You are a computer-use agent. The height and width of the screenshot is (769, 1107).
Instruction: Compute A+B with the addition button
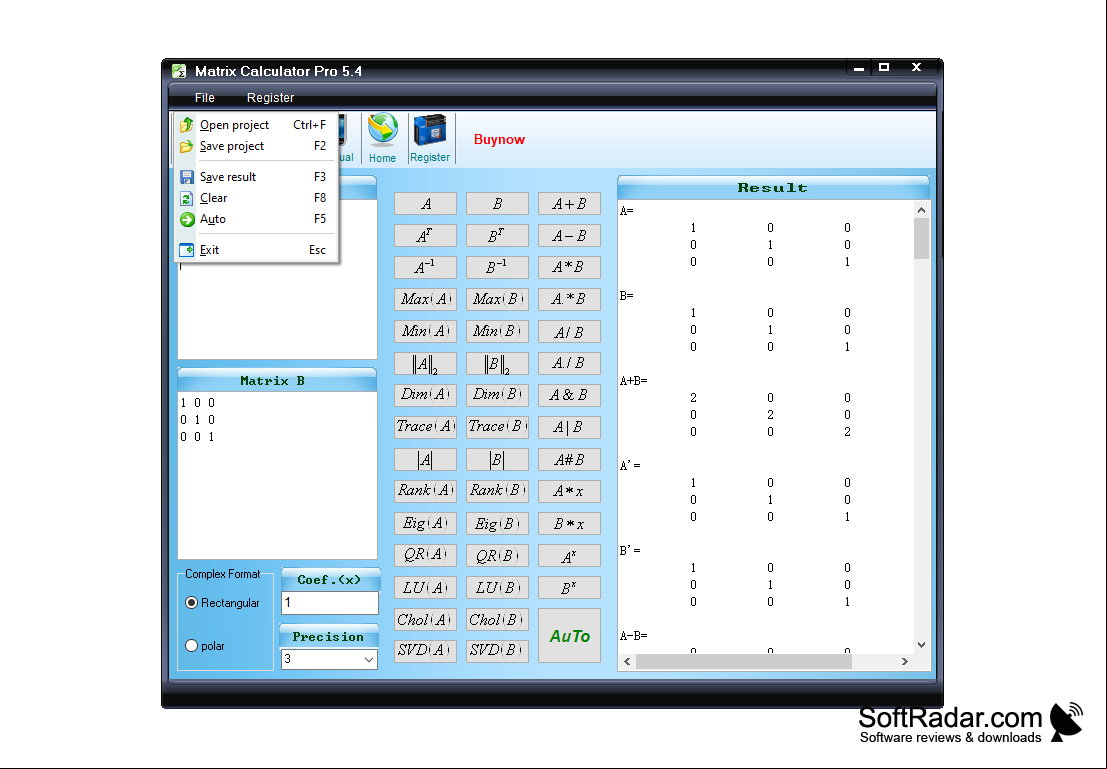[569, 203]
